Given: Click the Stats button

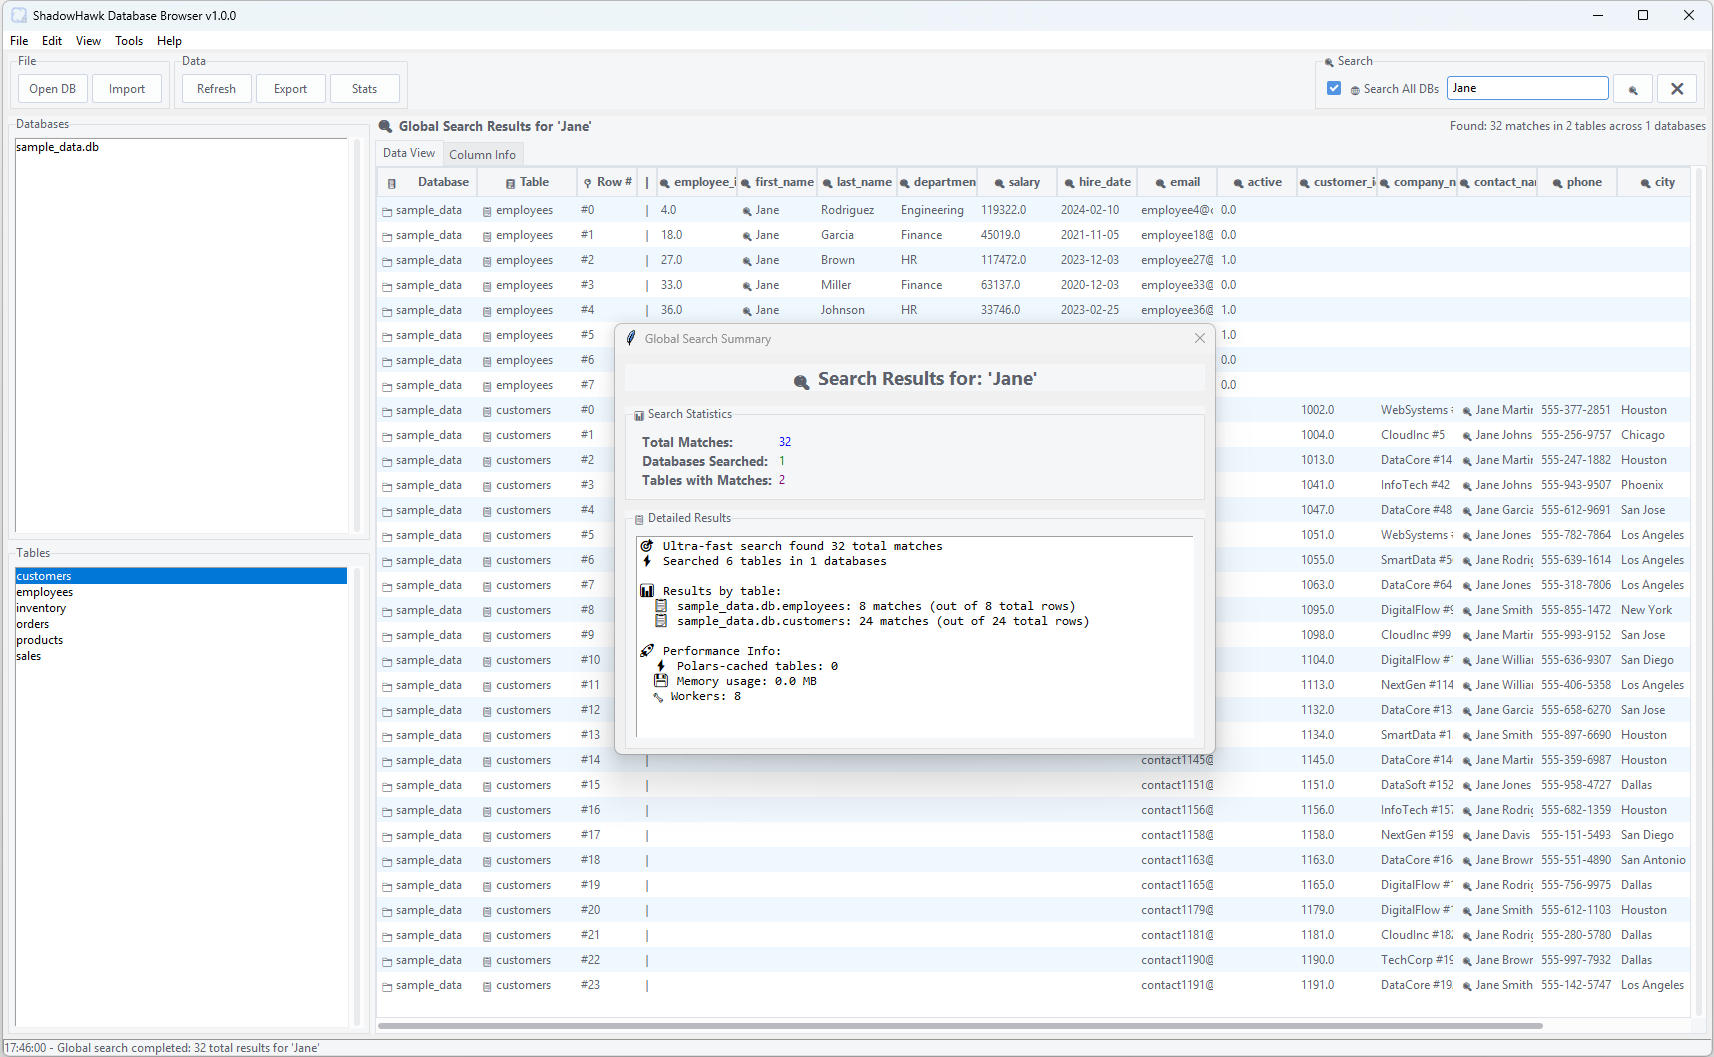Looking at the screenshot, I should 364,89.
